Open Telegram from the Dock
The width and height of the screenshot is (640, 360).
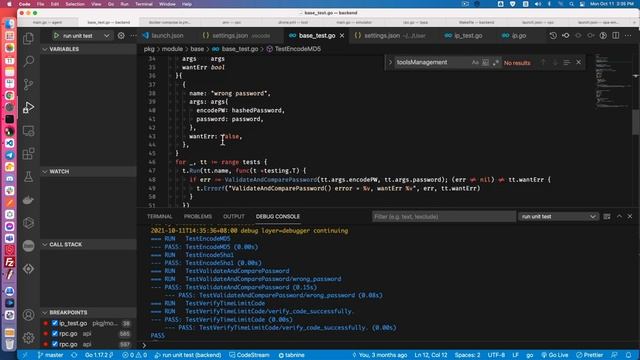point(10,155)
